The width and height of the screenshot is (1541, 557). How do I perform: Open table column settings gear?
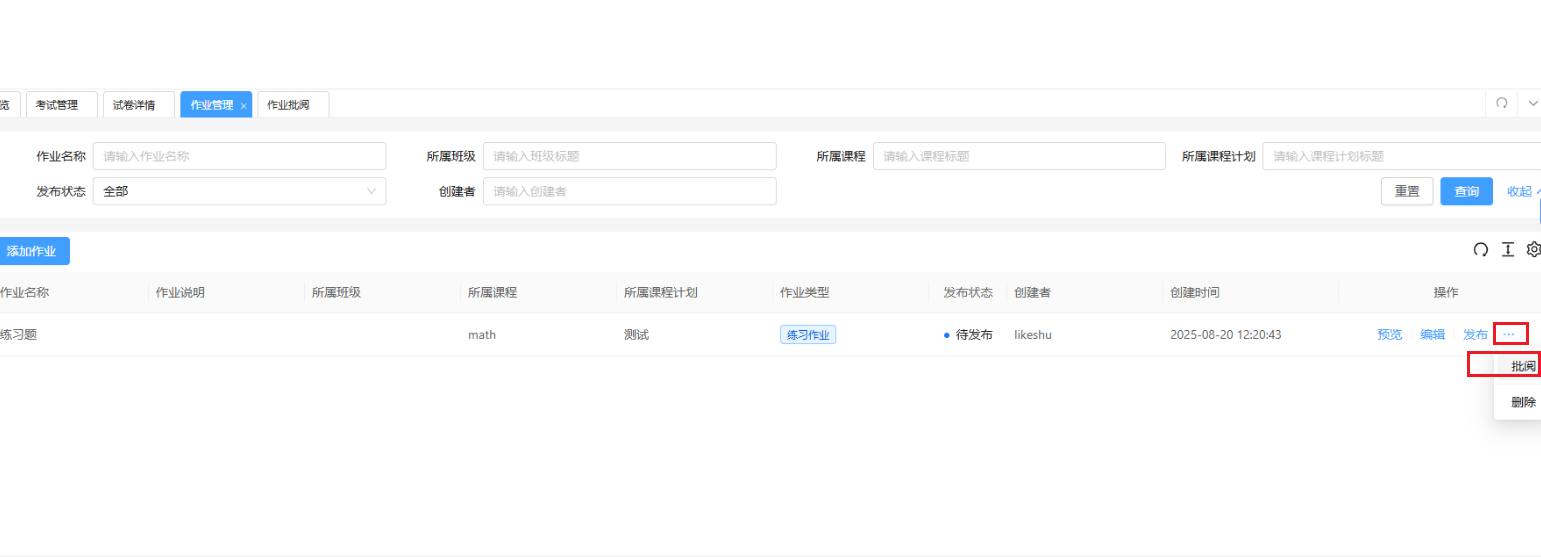[x=1534, y=250]
